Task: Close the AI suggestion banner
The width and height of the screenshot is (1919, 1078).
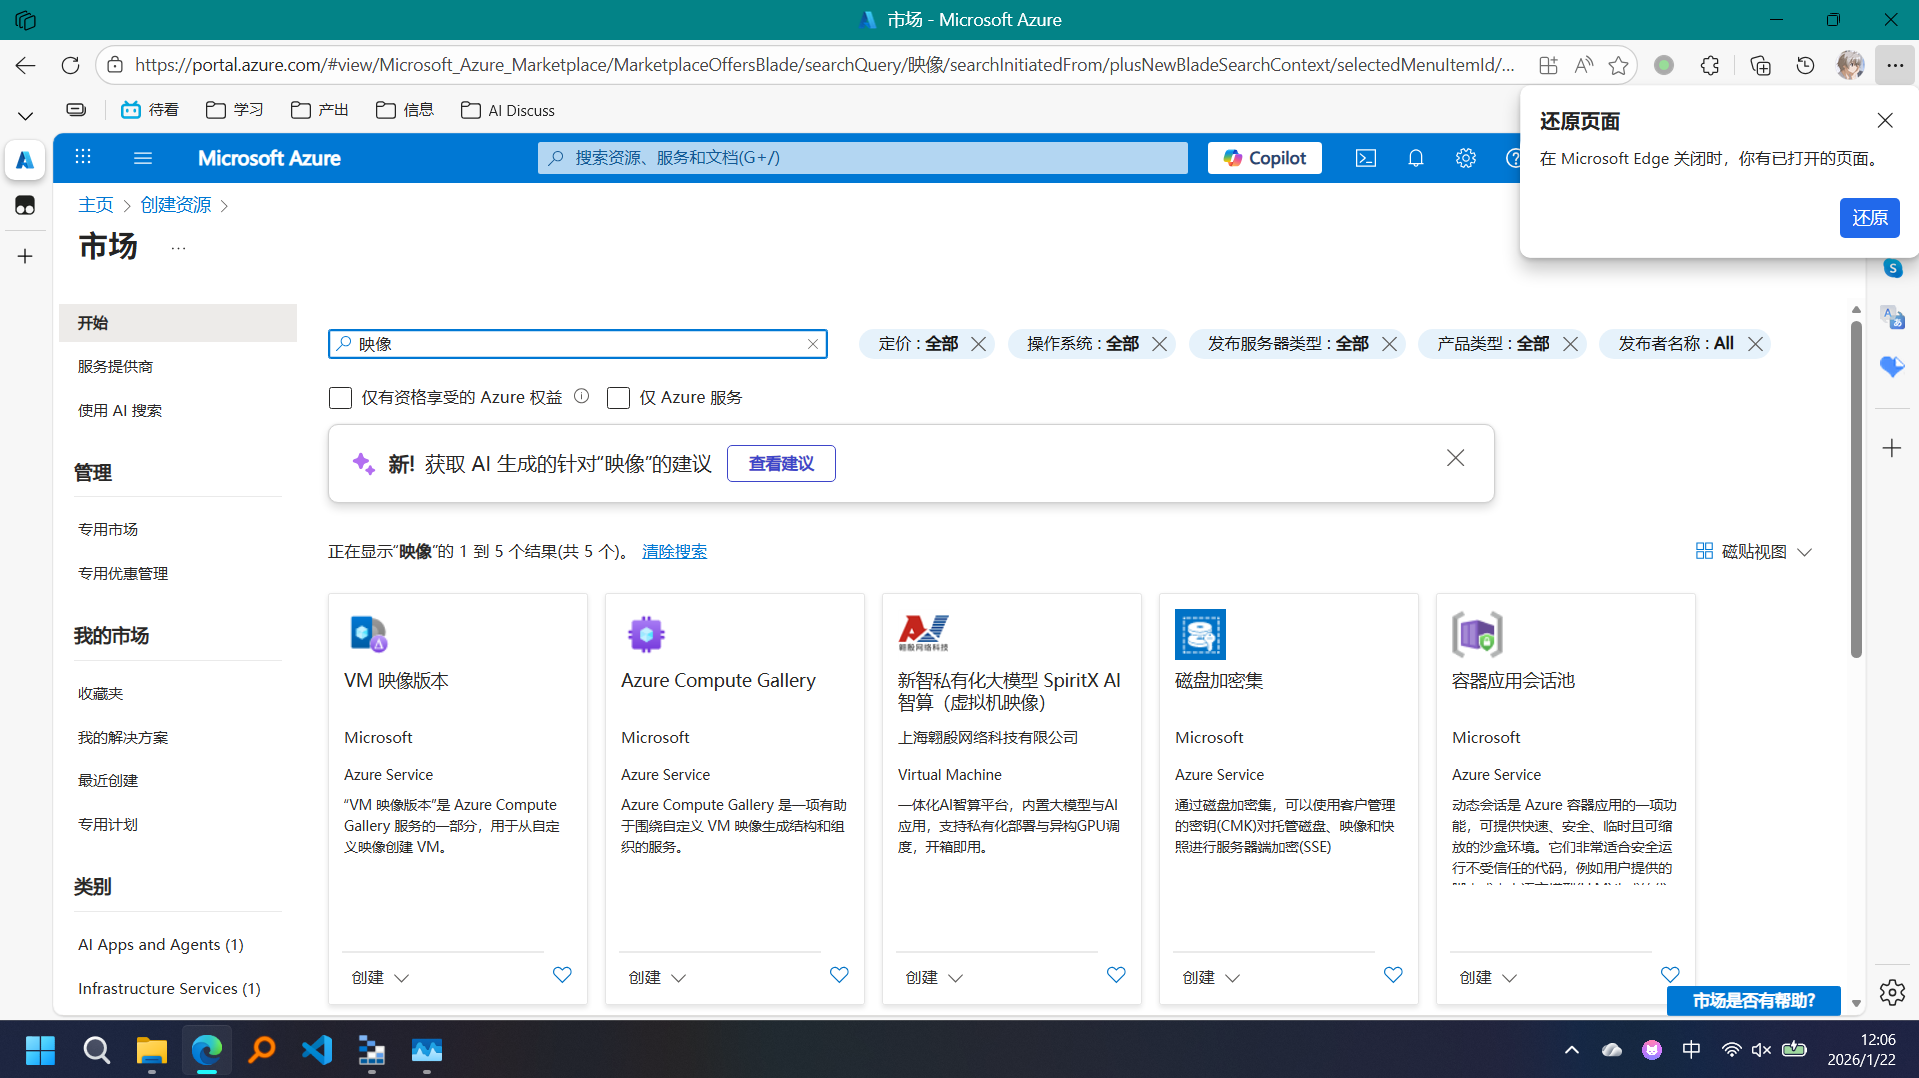Action: point(1455,458)
